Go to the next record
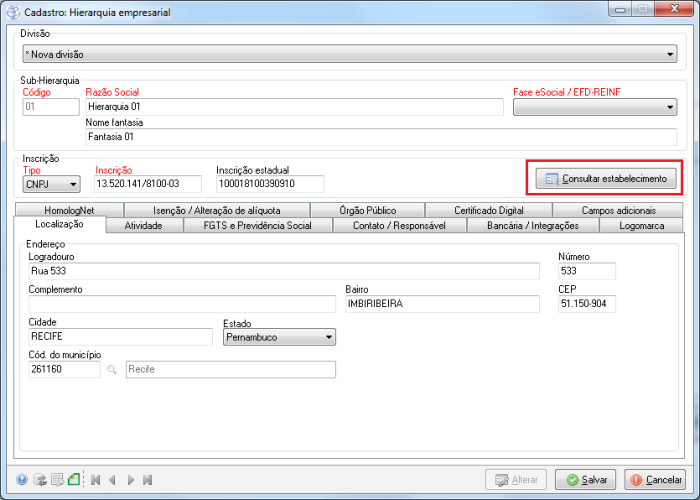Viewport: 700px width, 500px height. point(131,480)
